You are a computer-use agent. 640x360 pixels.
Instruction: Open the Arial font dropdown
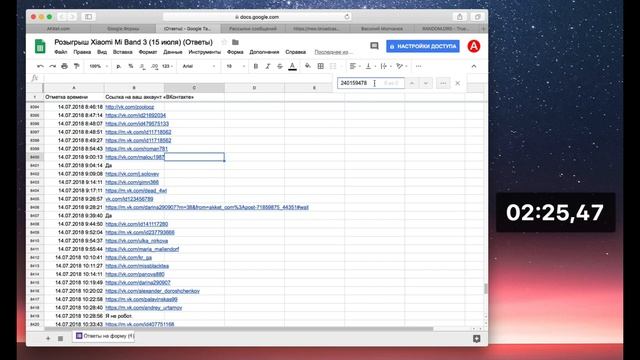199,66
